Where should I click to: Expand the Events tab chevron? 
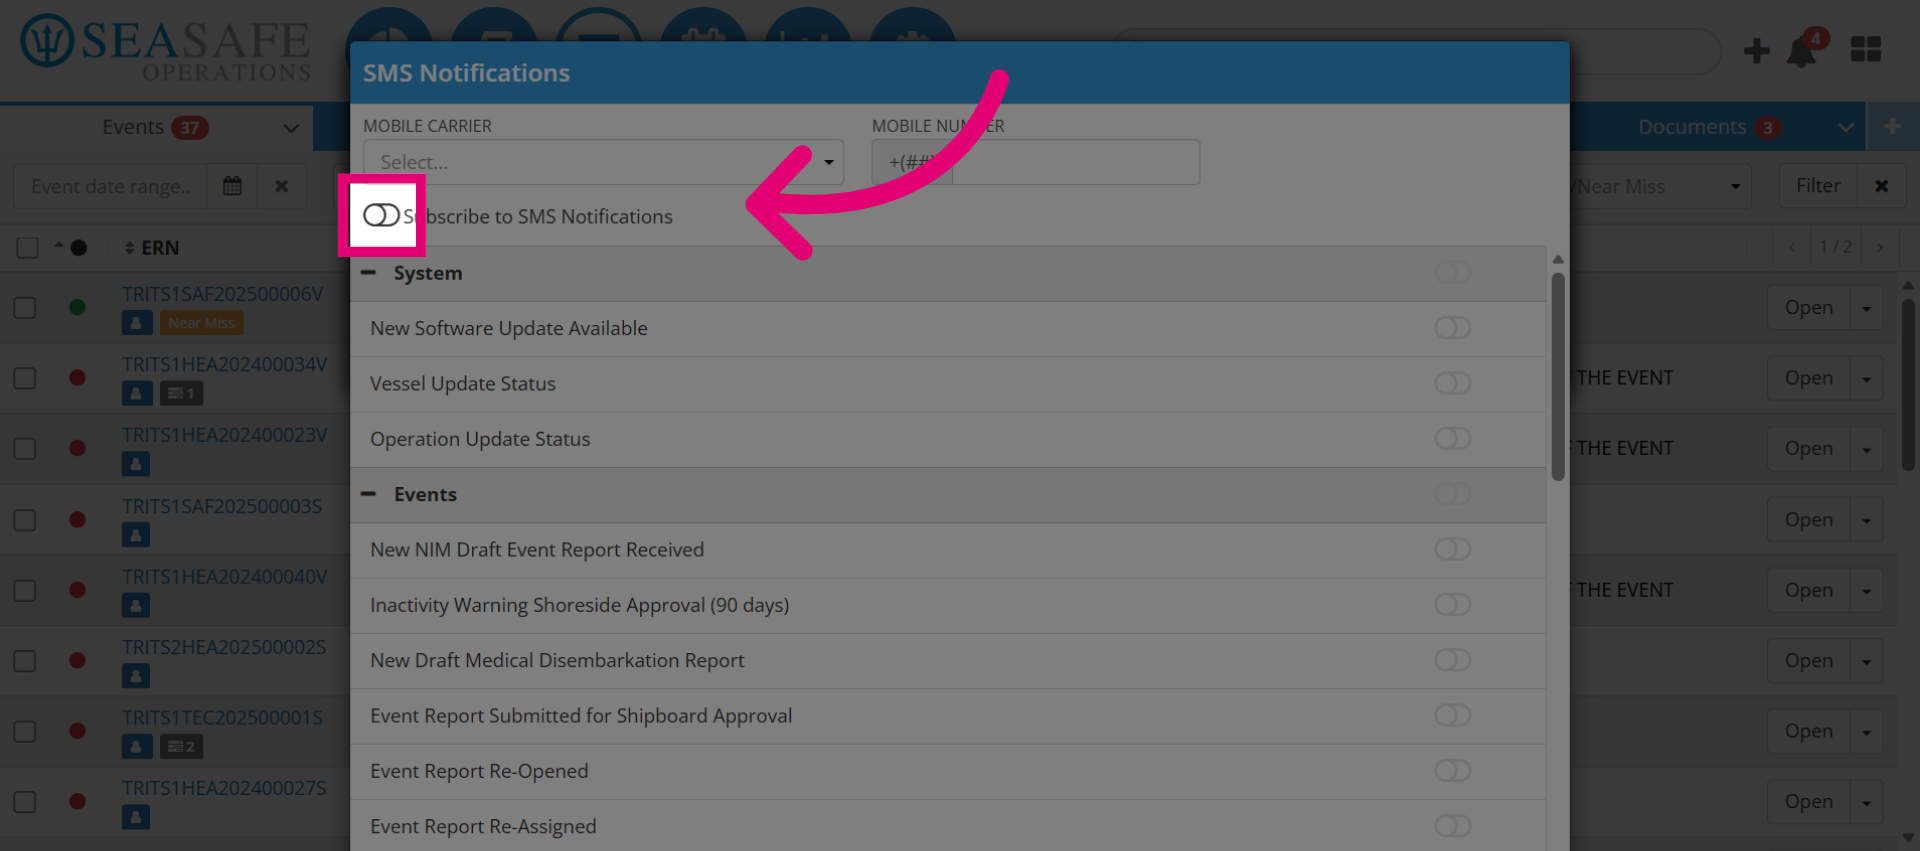point(291,128)
